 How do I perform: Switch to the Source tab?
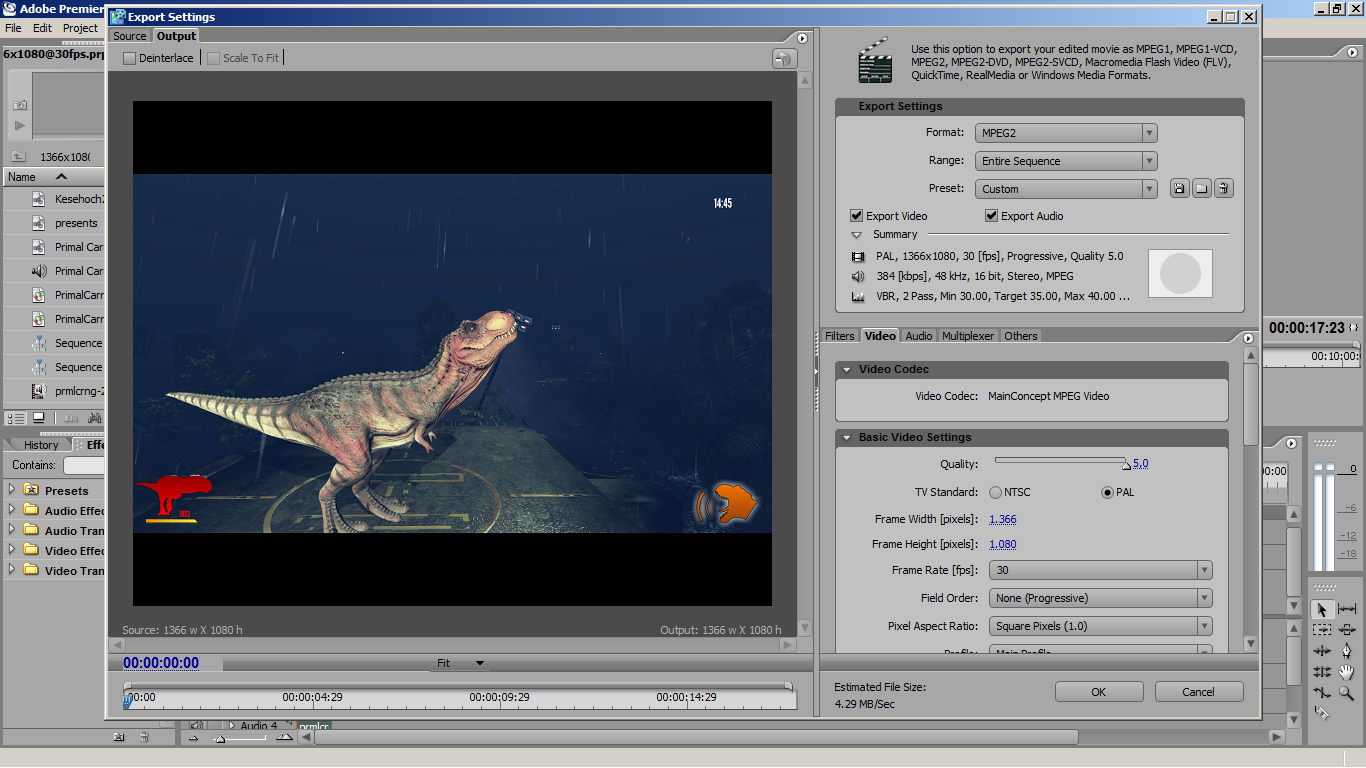[x=129, y=36]
